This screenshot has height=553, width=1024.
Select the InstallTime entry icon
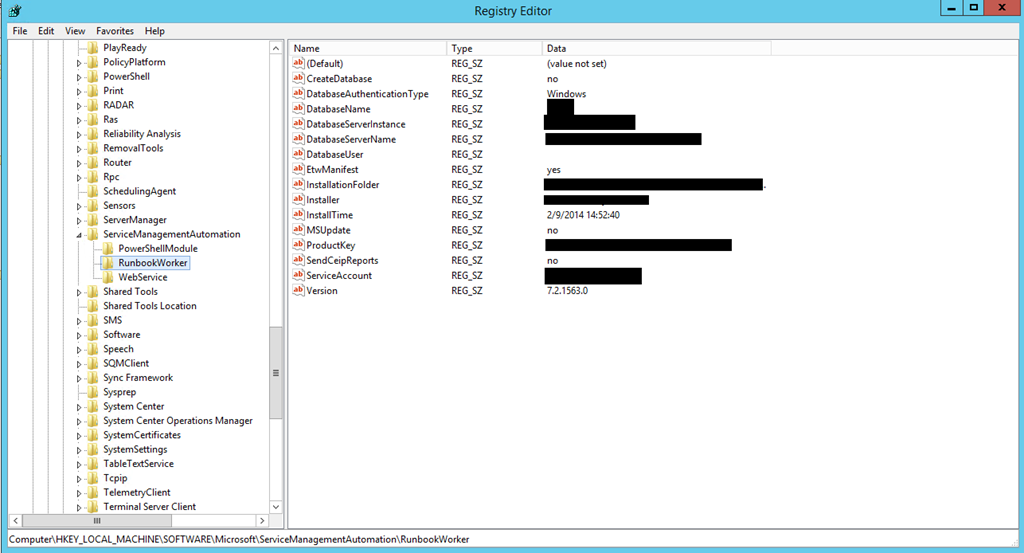(x=298, y=215)
